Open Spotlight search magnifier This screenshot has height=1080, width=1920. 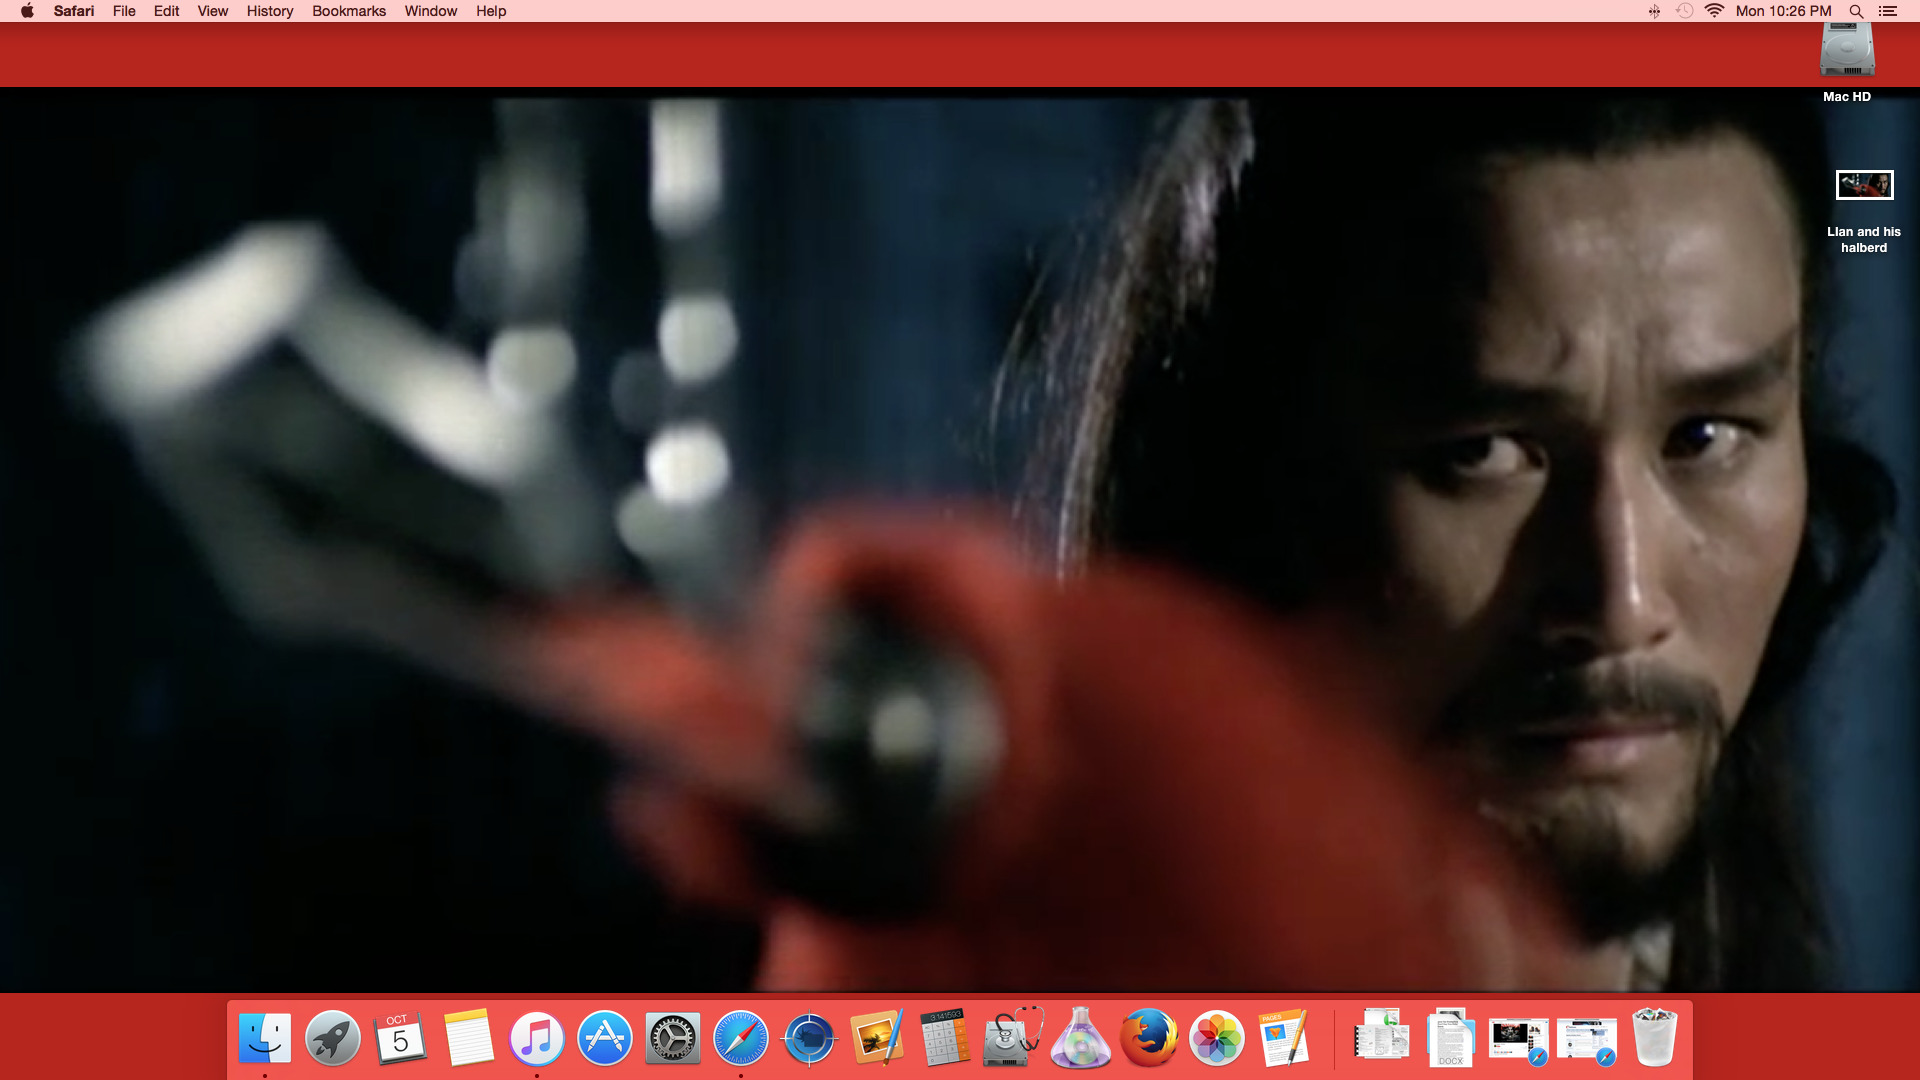[1856, 11]
